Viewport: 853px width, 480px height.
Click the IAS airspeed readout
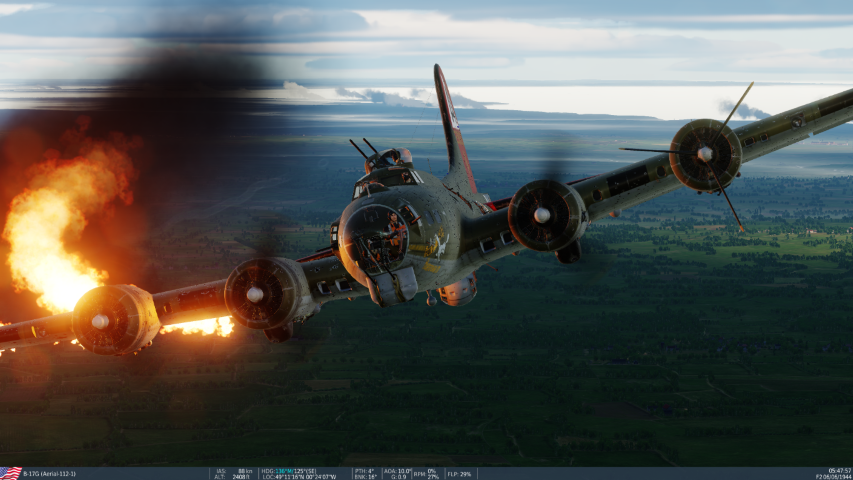[235, 470]
